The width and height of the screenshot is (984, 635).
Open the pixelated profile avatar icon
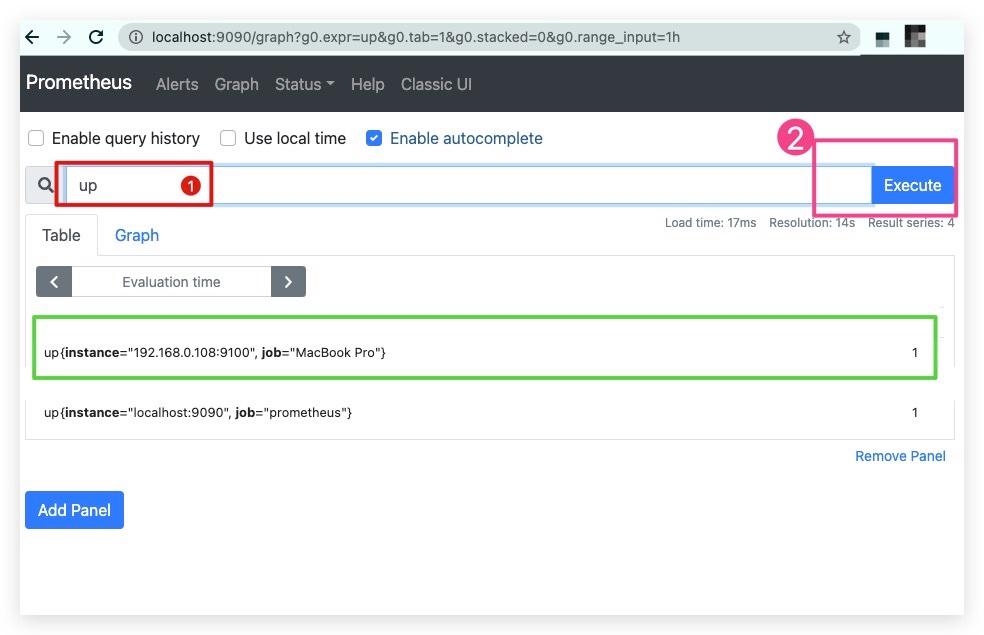[915, 36]
